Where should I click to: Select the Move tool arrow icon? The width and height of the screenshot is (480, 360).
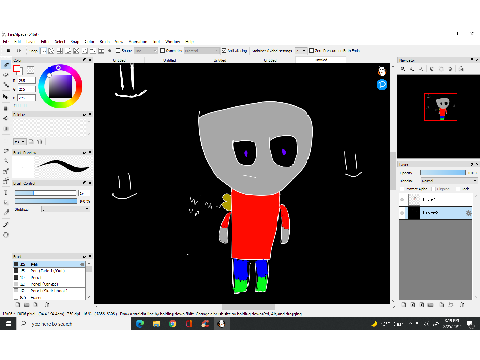coord(6,97)
